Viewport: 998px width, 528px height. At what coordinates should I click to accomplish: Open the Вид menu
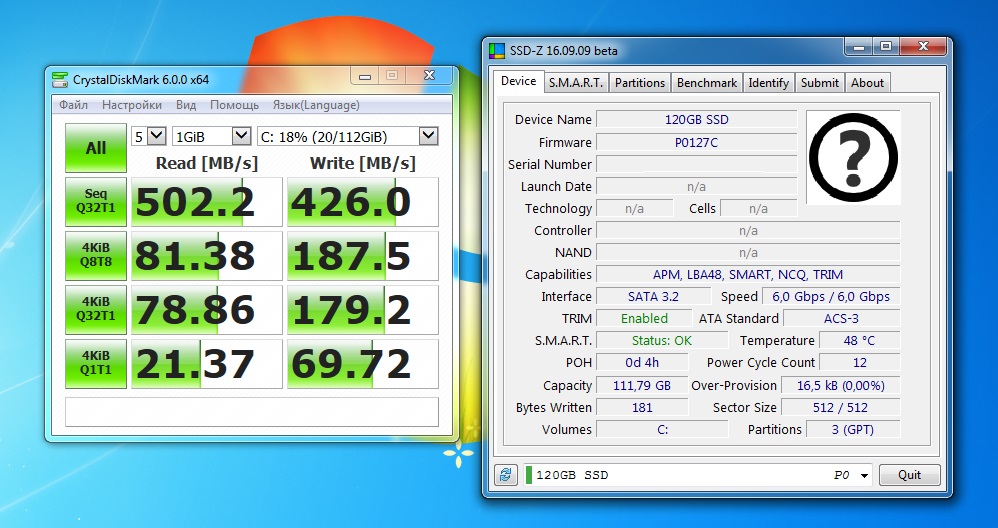click(x=186, y=105)
